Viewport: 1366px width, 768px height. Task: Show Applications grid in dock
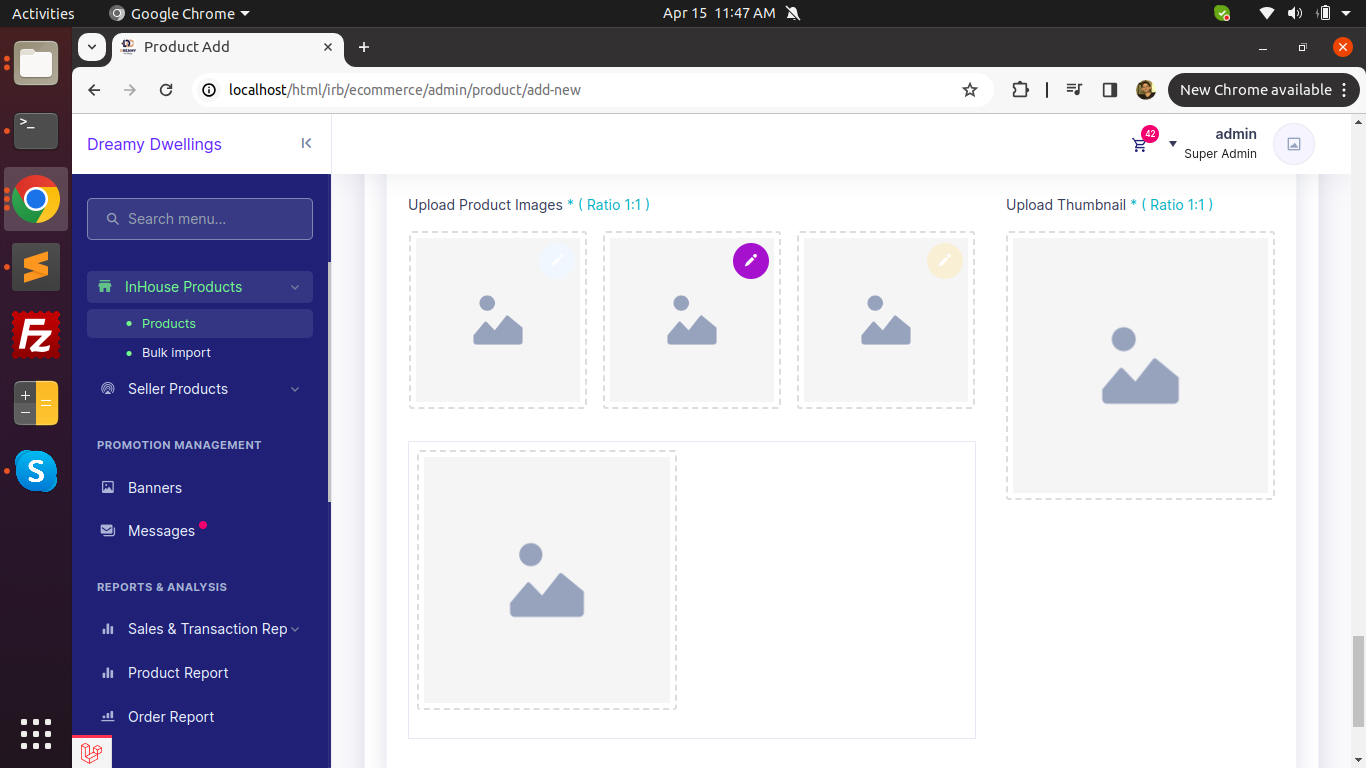[x=36, y=734]
